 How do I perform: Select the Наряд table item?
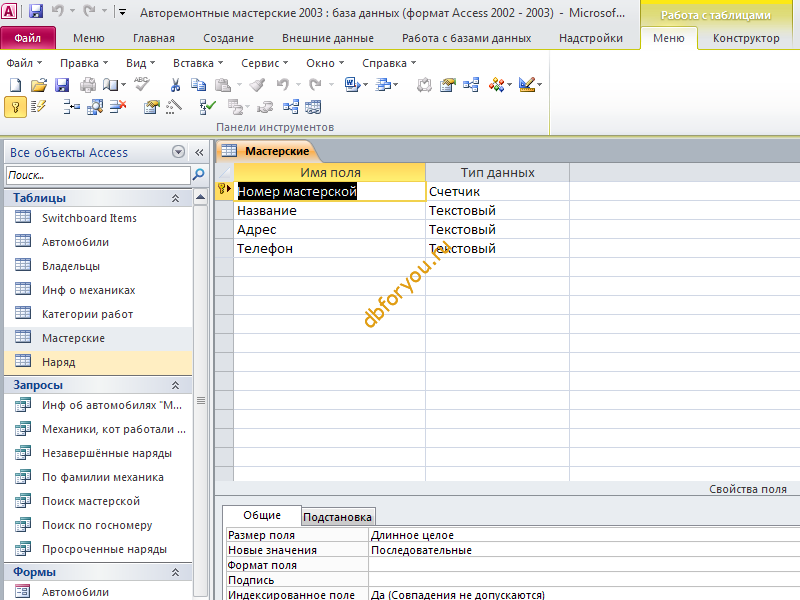tap(98, 362)
